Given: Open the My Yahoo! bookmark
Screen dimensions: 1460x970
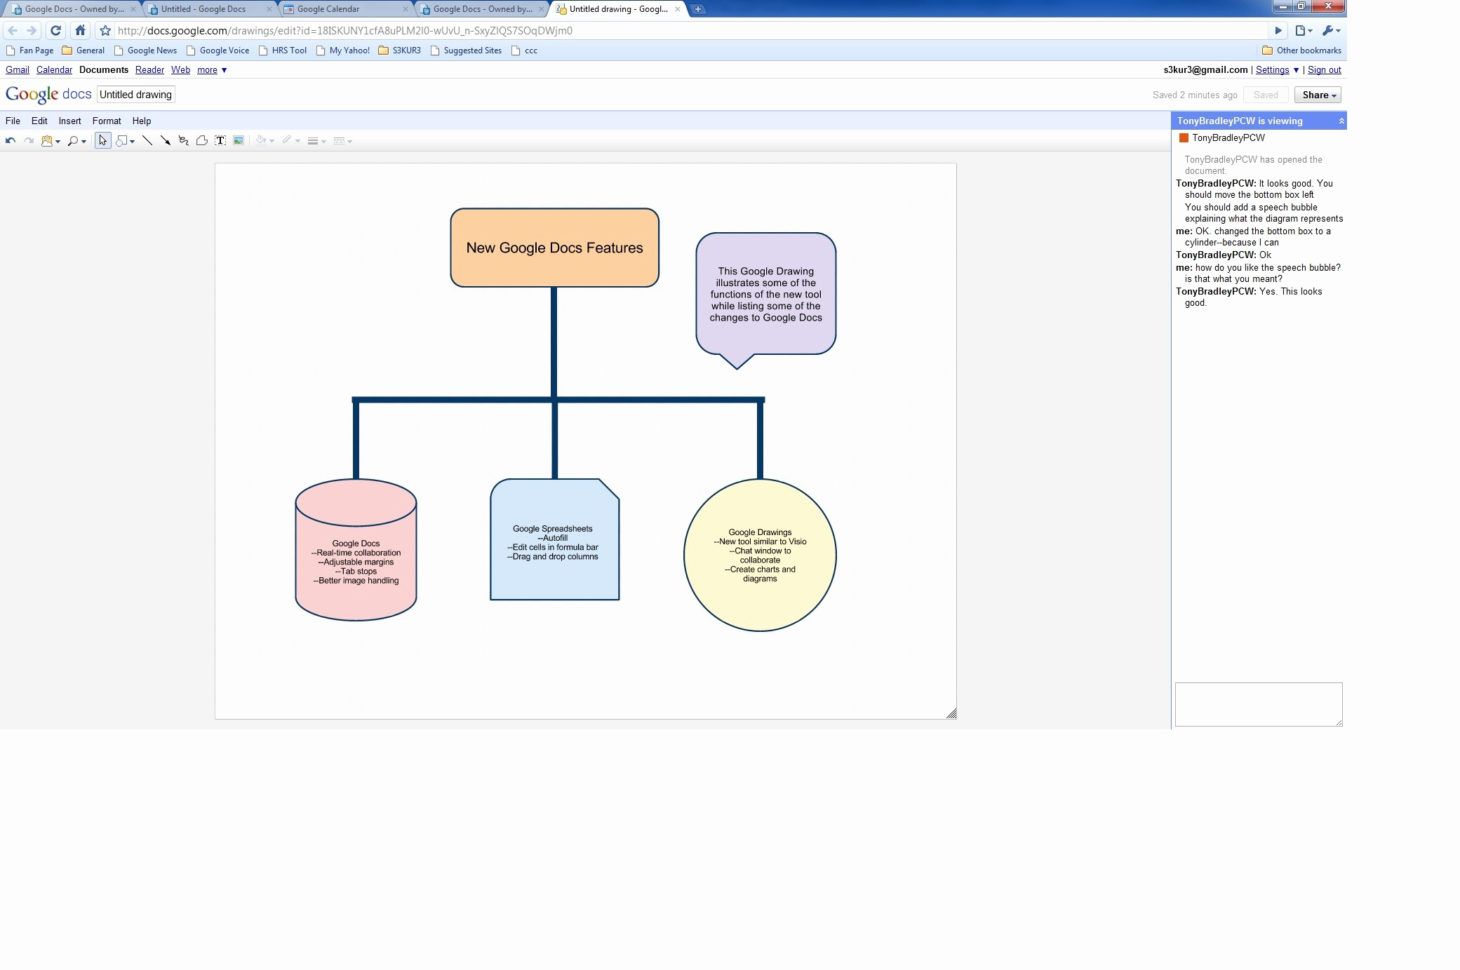Looking at the screenshot, I should [x=342, y=51].
